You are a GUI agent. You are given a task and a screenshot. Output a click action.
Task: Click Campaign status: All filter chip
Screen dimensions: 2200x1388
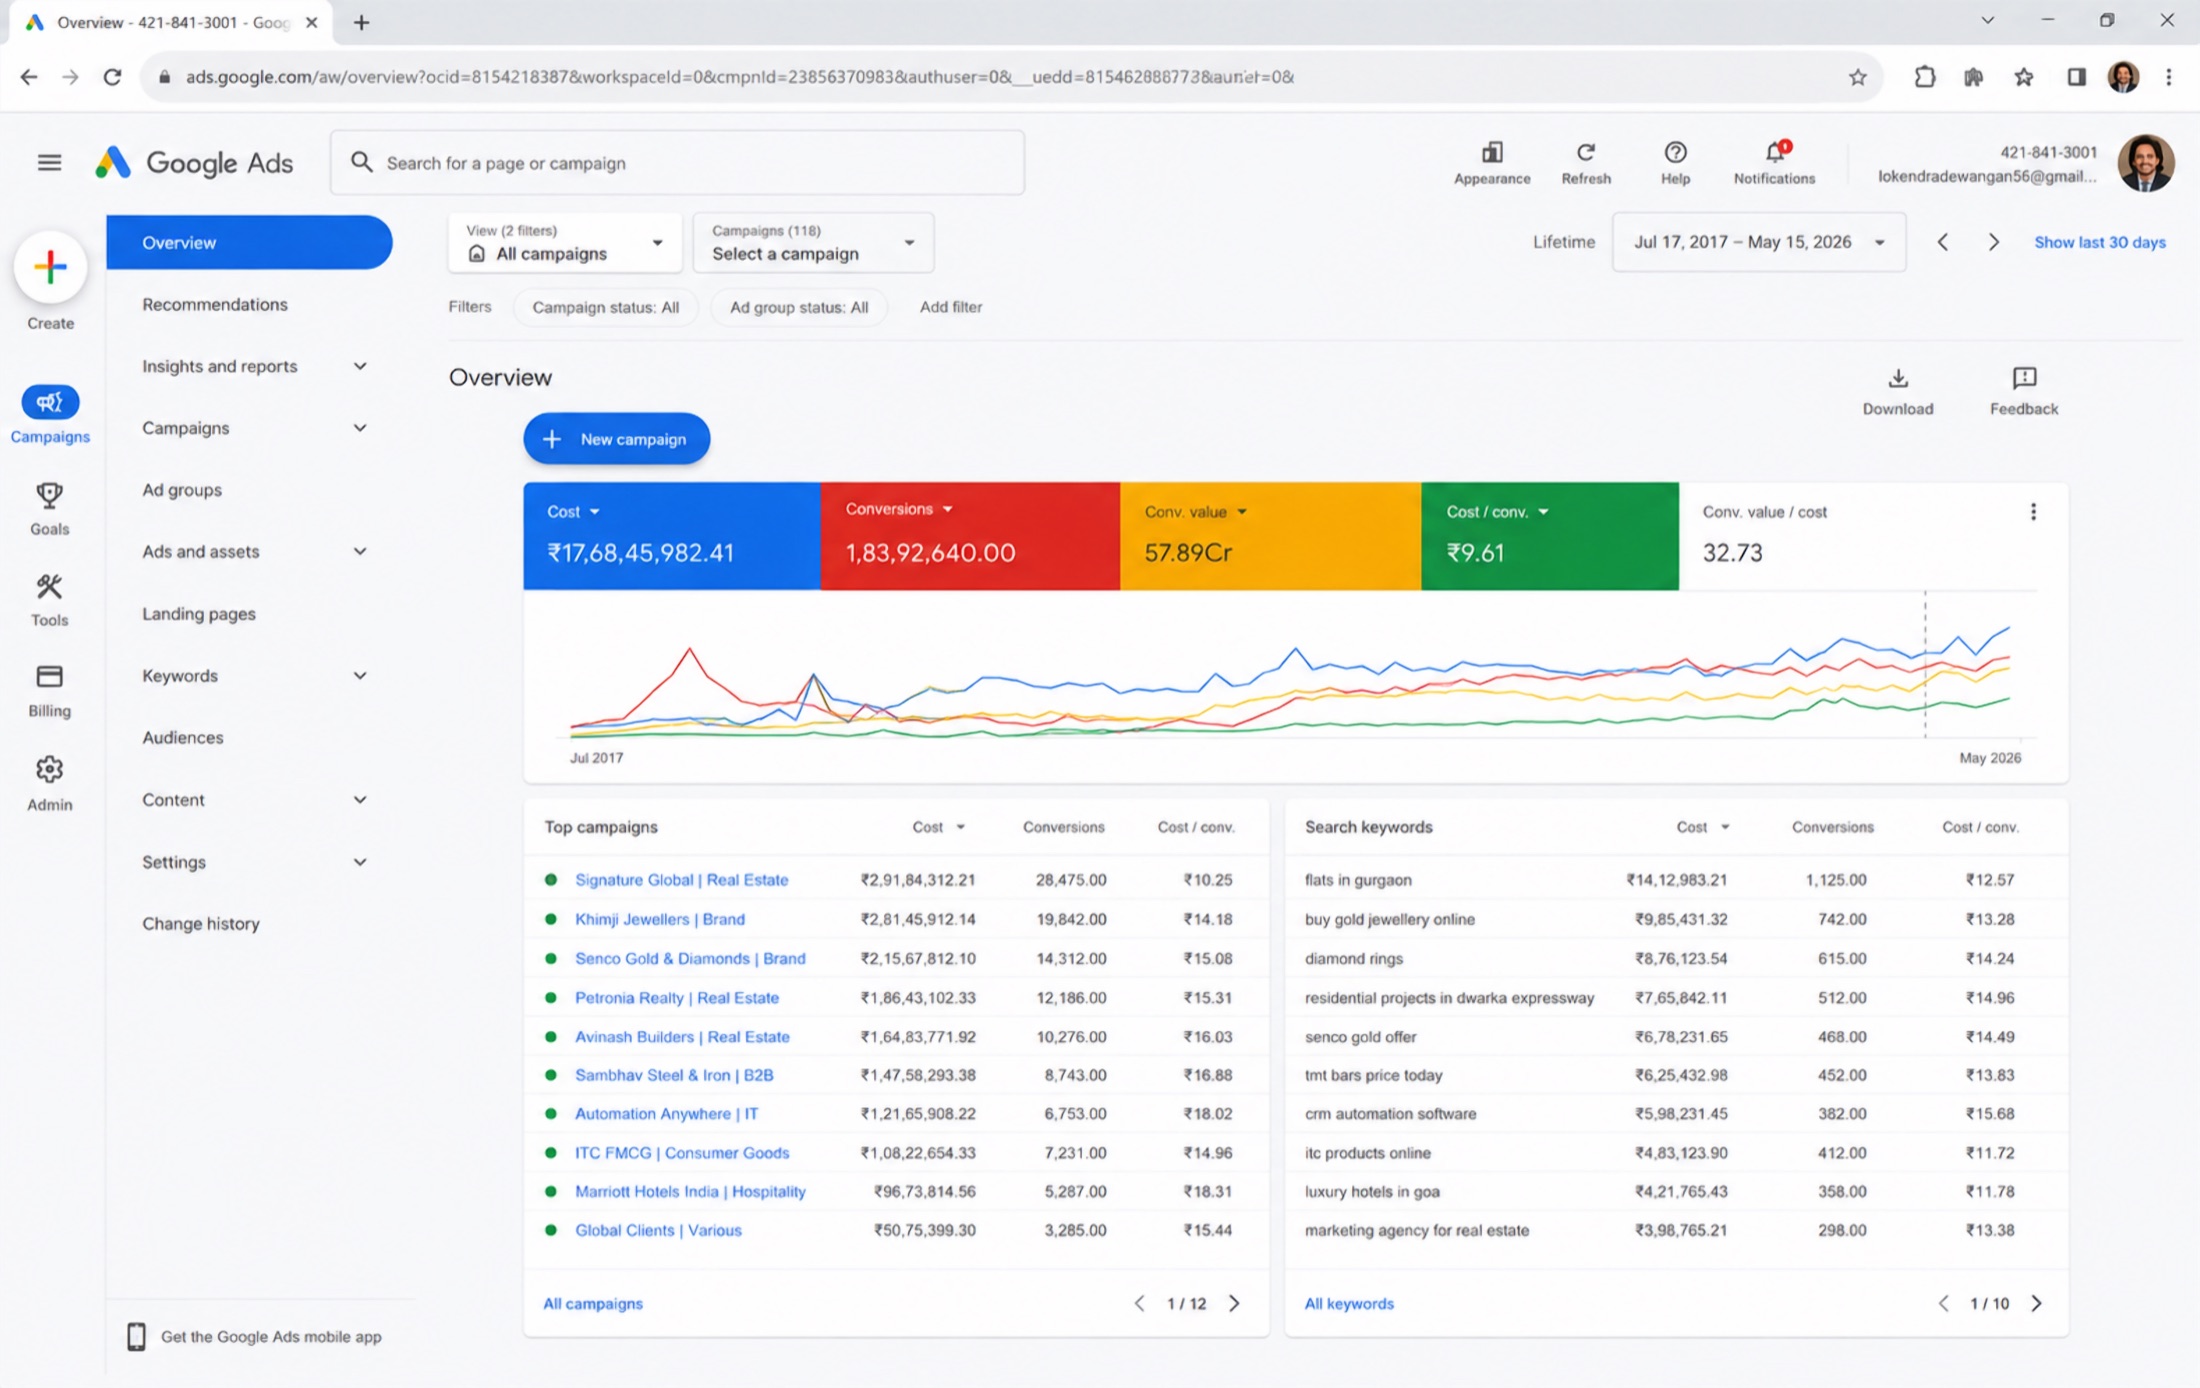[x=605, y=307]
